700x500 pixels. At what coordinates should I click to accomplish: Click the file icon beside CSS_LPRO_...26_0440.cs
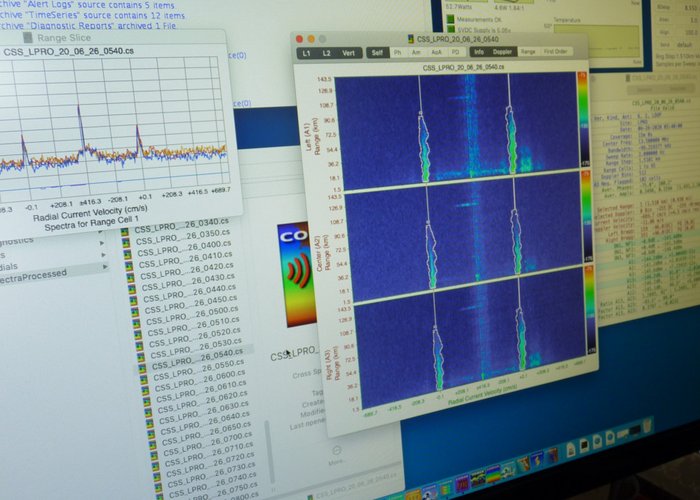(x=133, y=300)
